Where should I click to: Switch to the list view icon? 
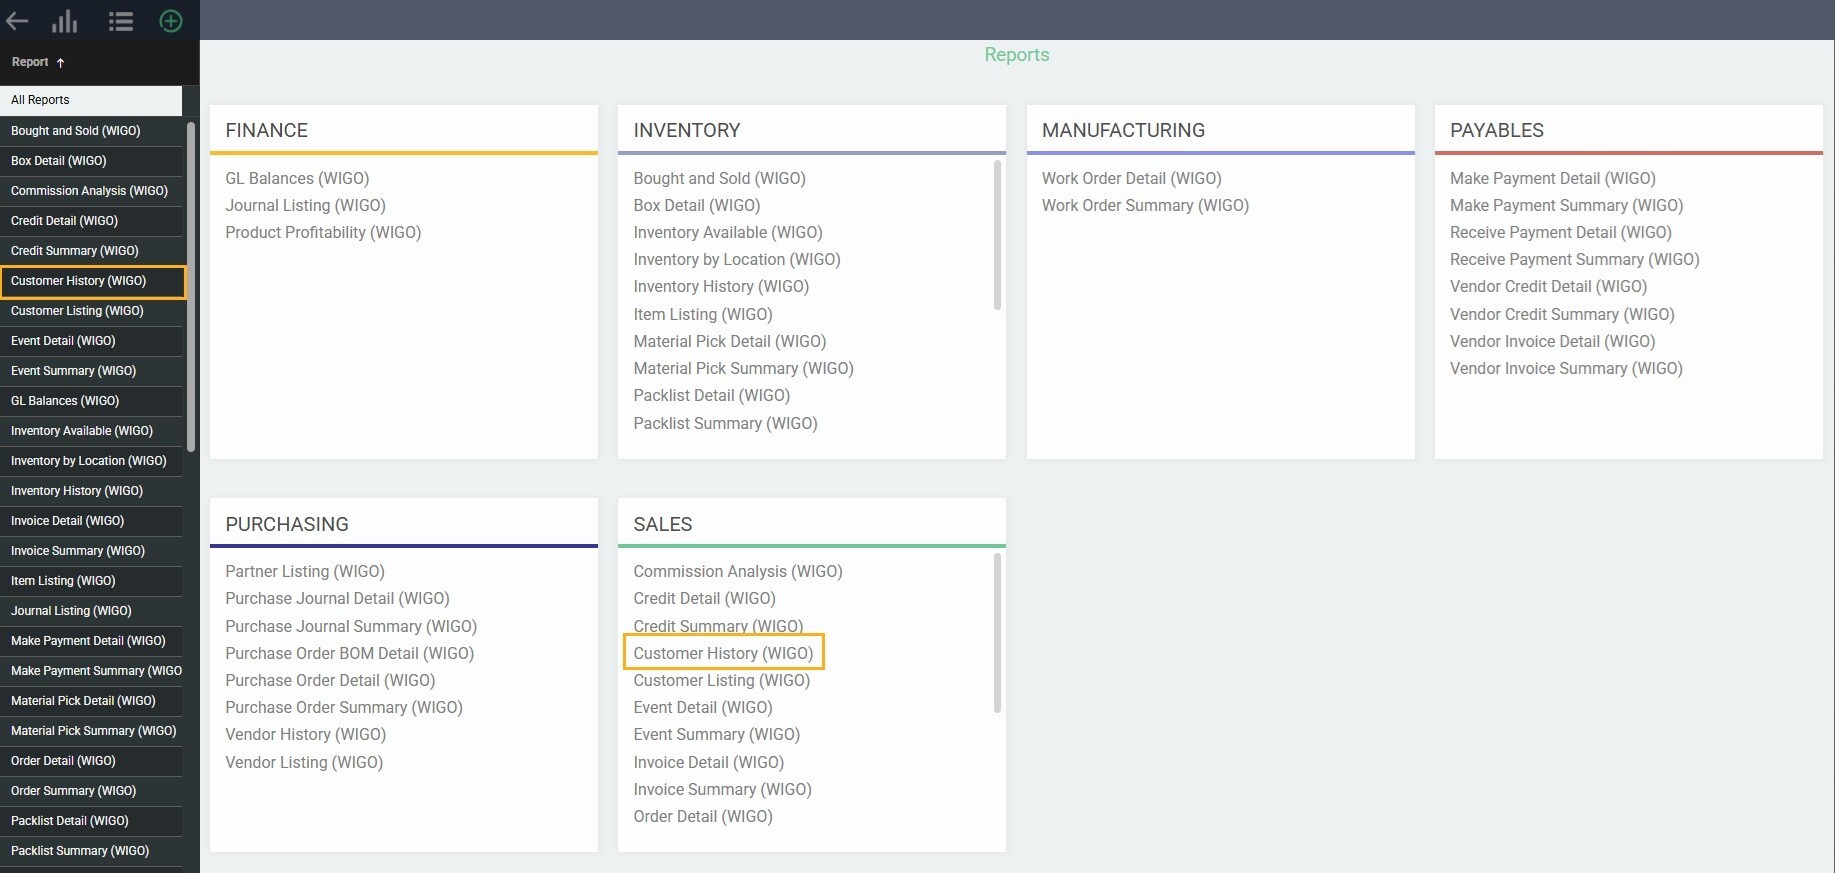[x=121, y=21]
